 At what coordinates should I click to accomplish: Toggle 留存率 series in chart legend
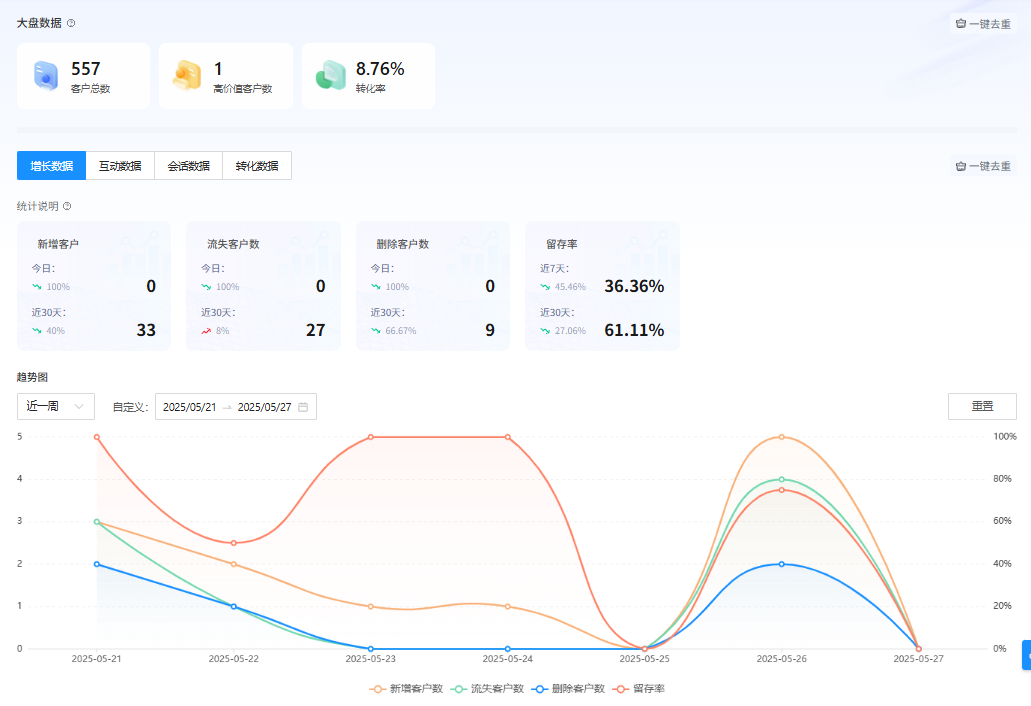[640, 689]
